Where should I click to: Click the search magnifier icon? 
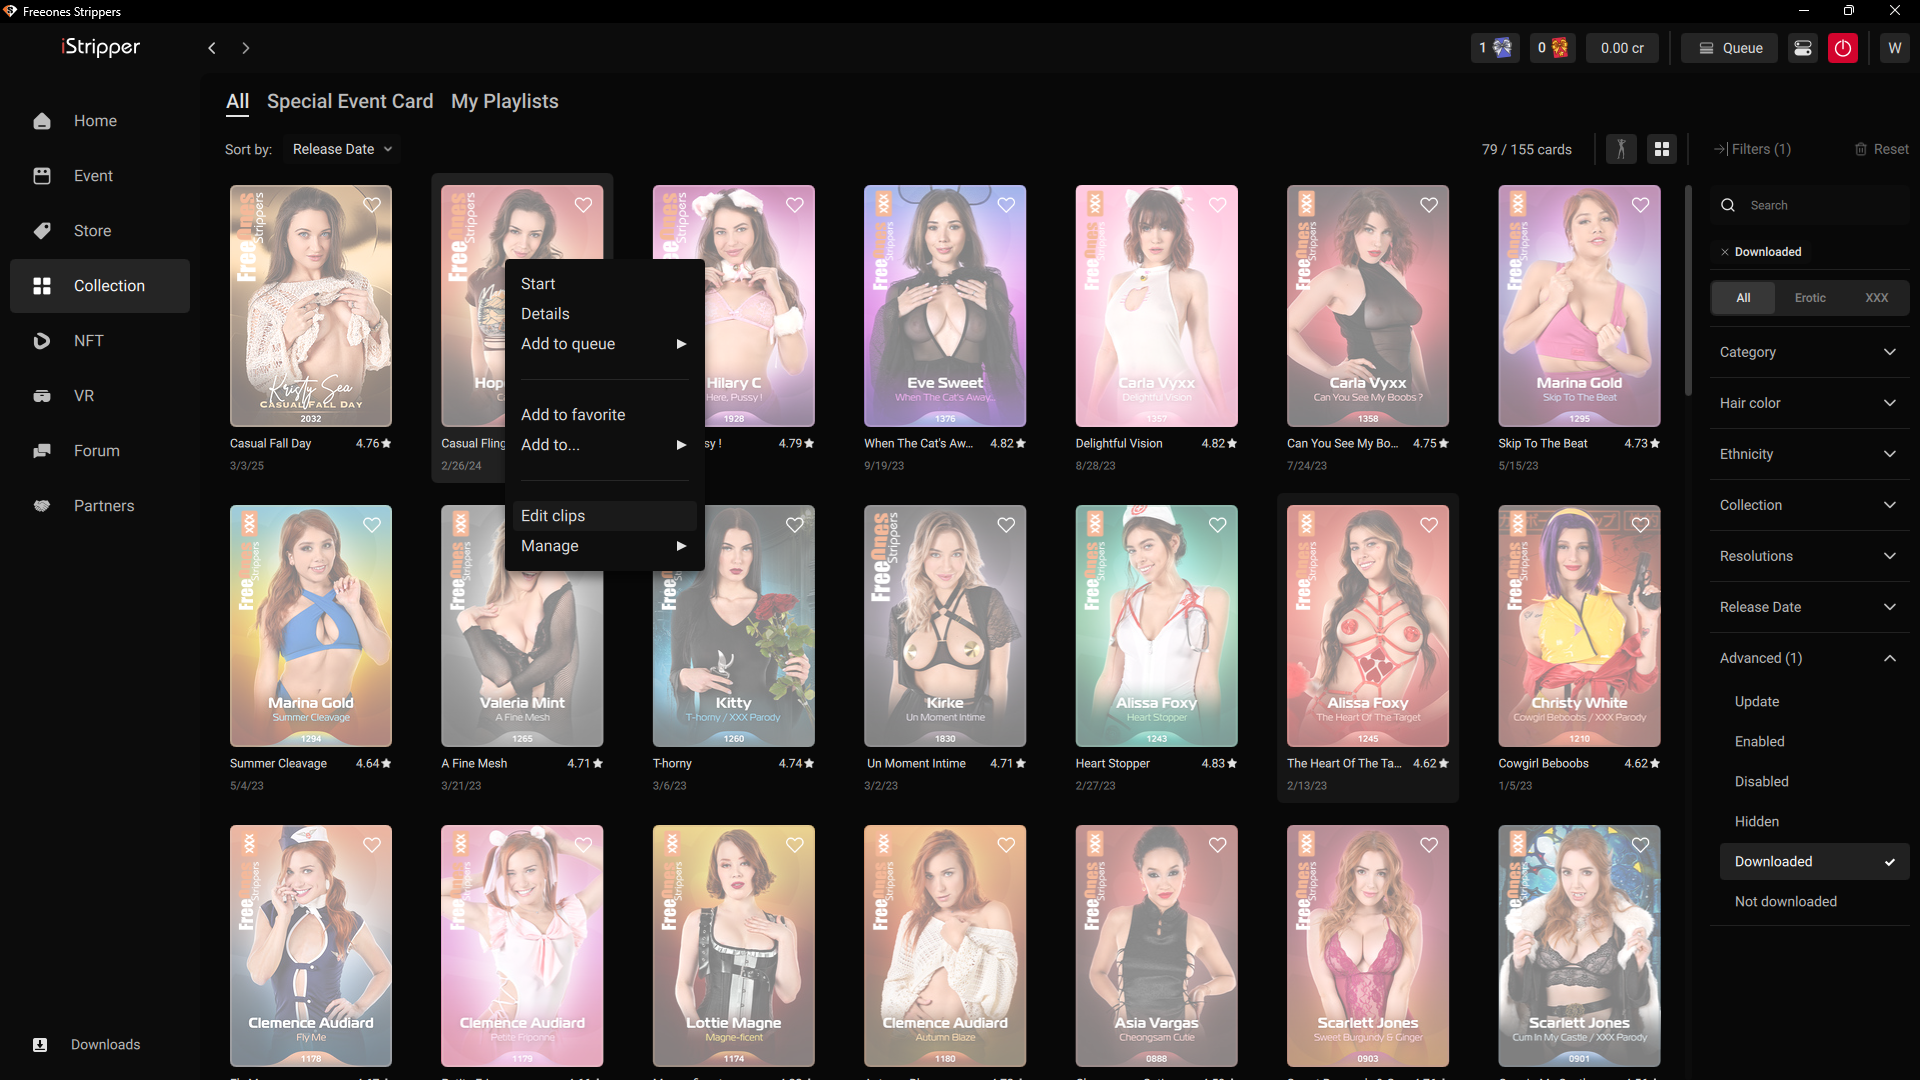tap(1728, 205)
